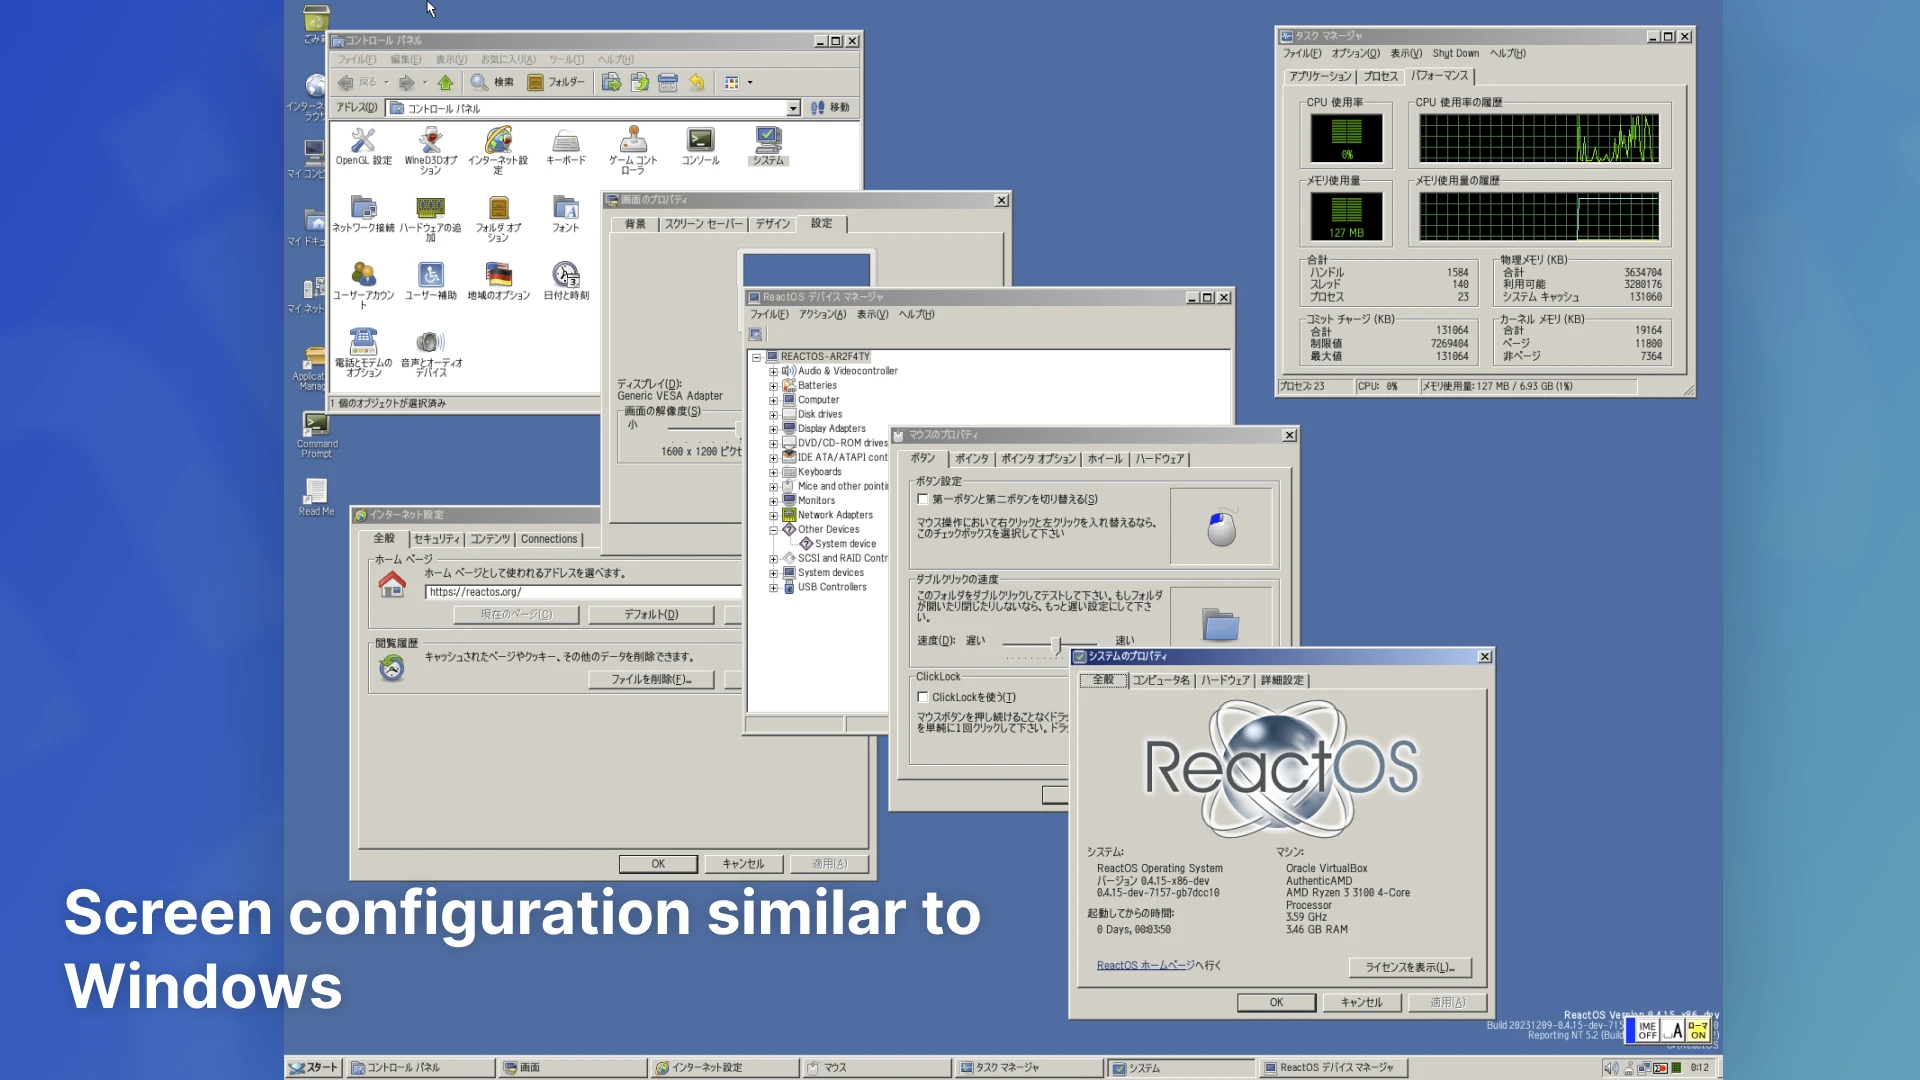Enable swapping of primary and secondary mouse buttons
This screenshot has width=1920, height=1080.
923,499
